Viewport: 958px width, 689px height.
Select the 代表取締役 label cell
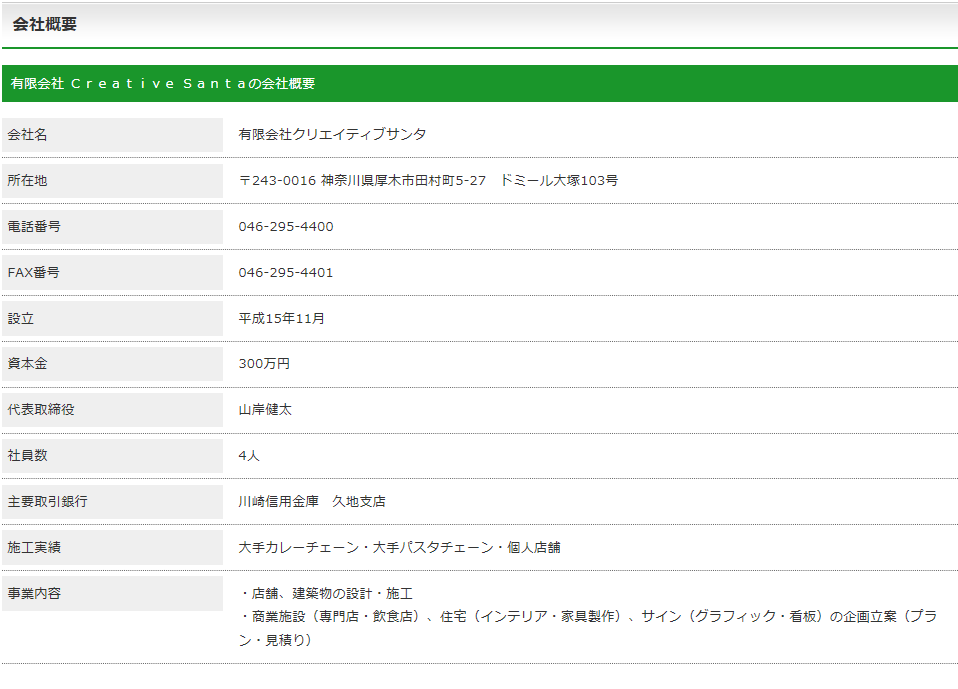[x=112, y=410]
